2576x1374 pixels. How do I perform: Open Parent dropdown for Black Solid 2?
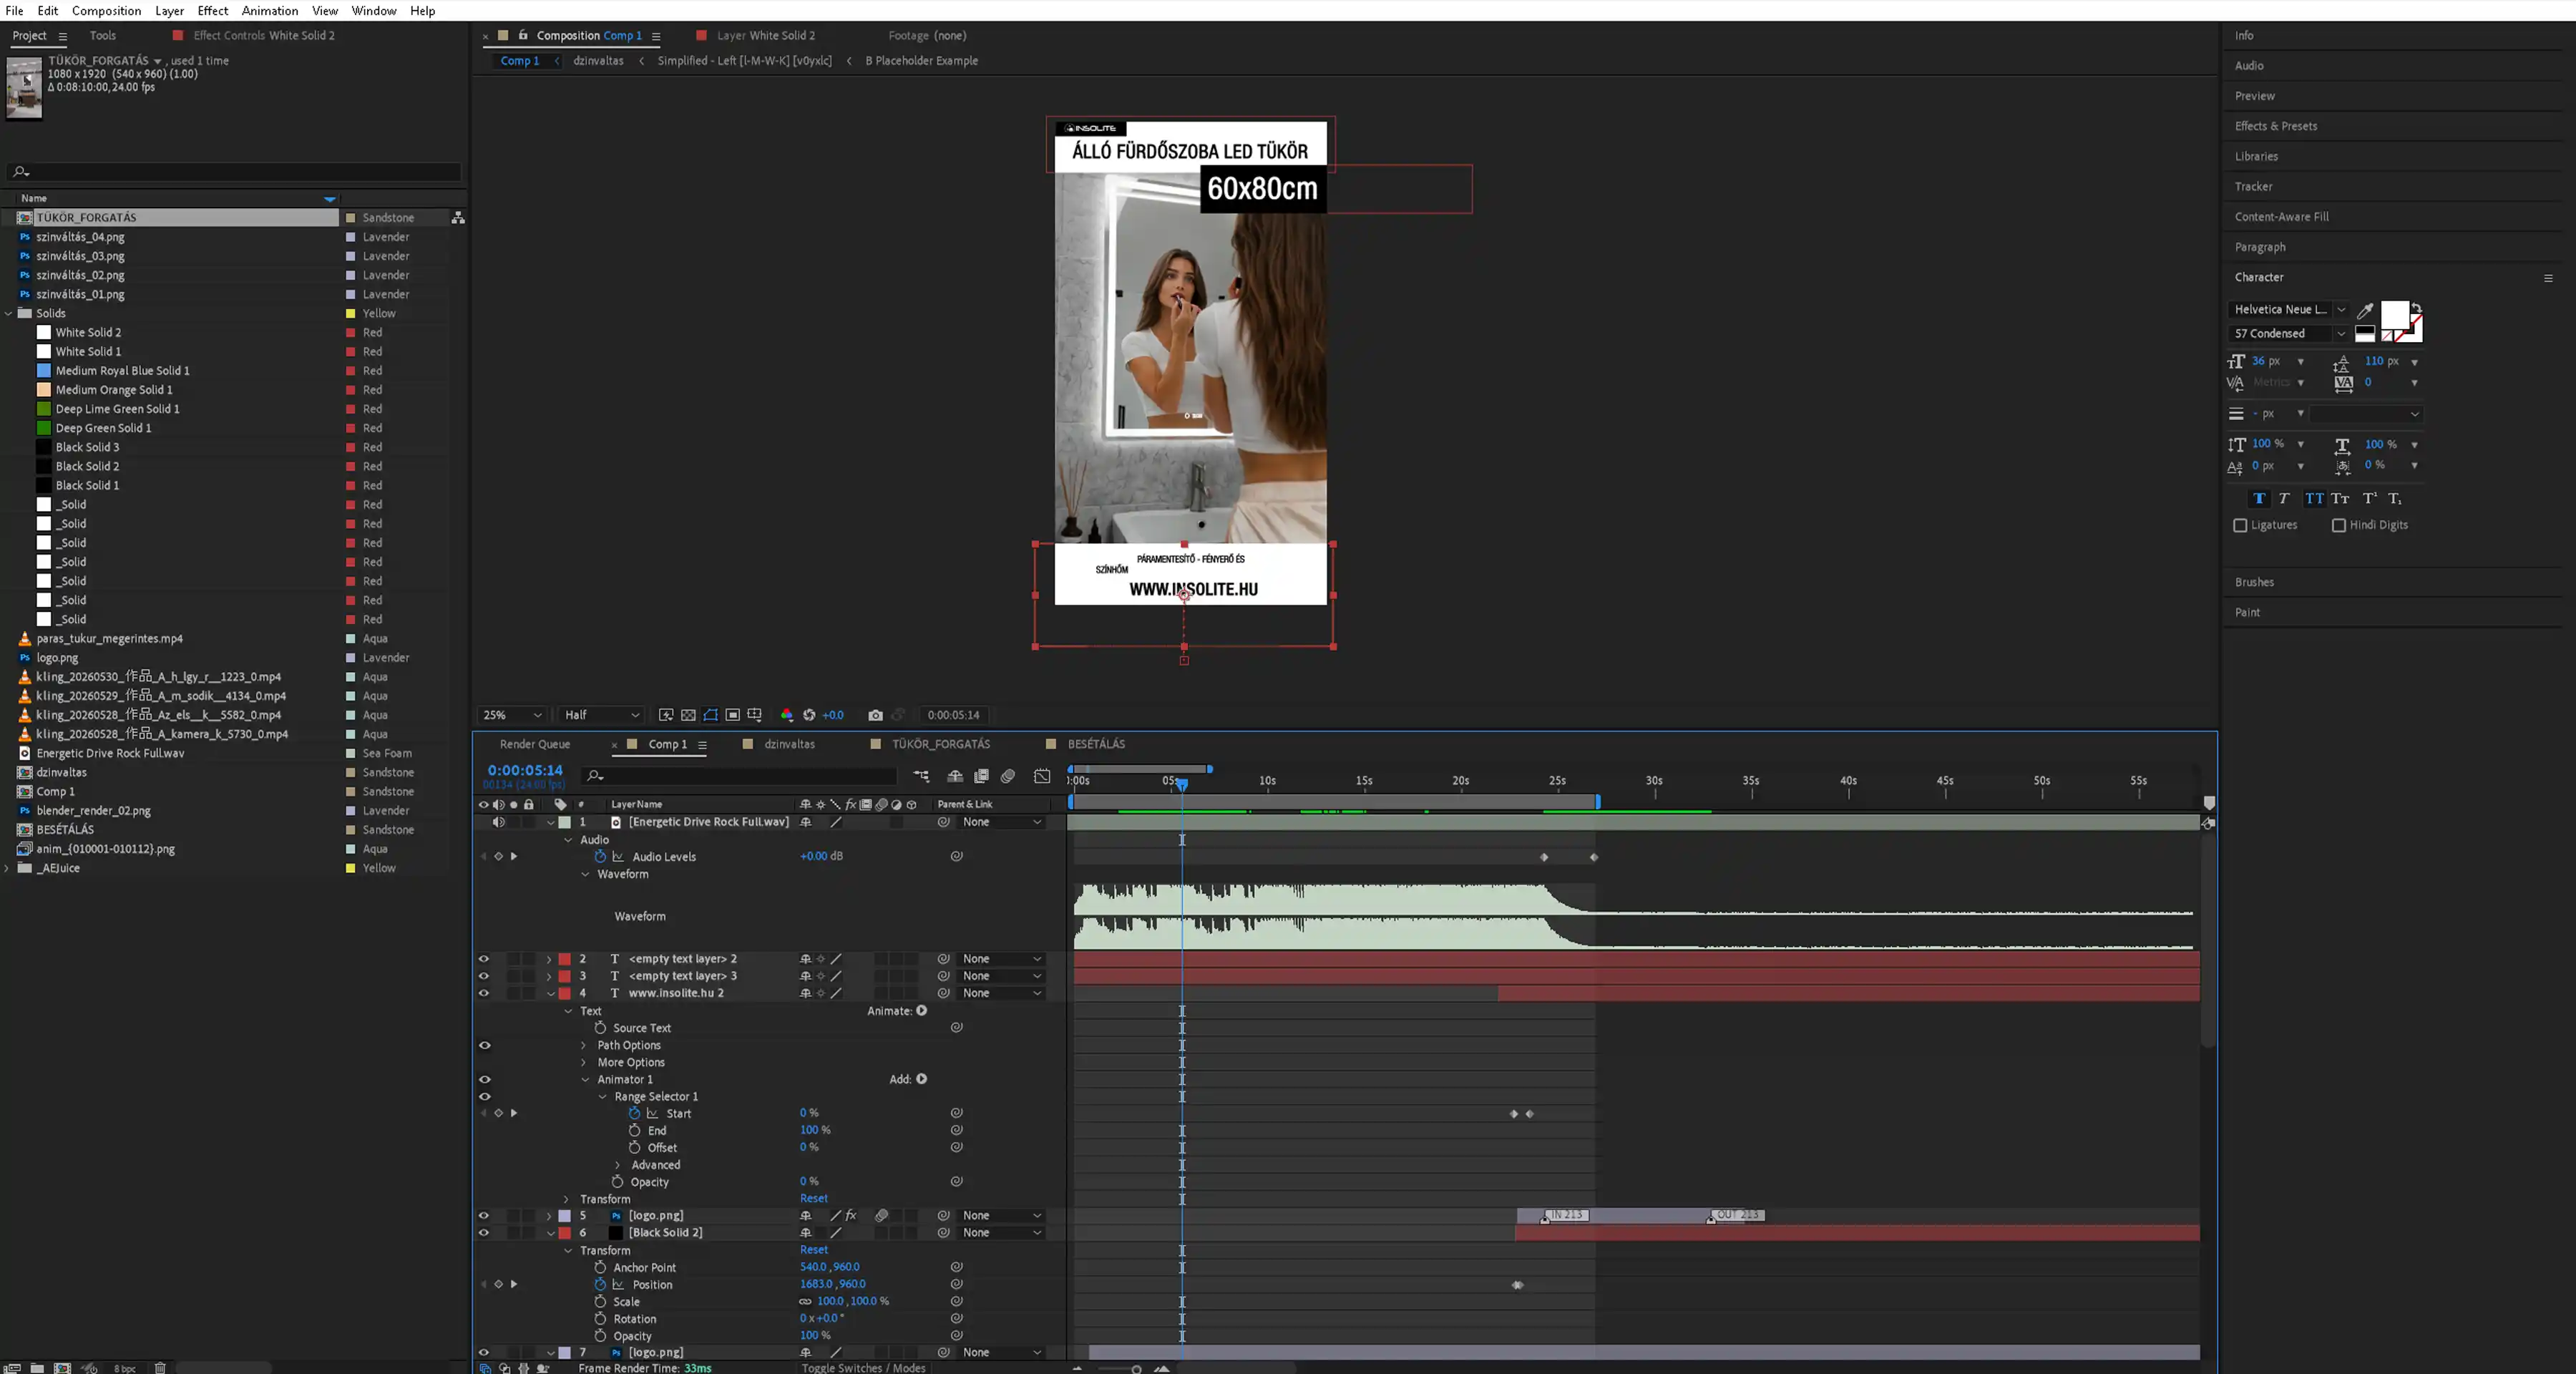(x=1002, y=1233)
